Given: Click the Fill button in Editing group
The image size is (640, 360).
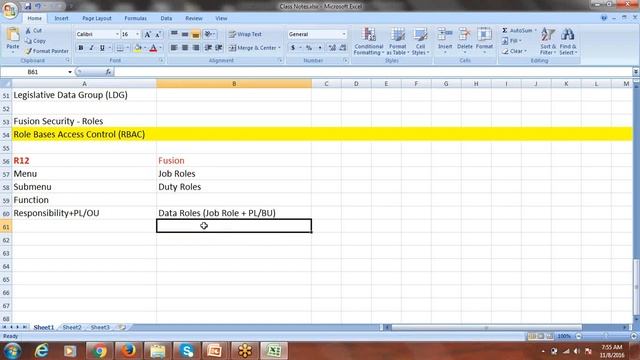Looking at the screenshot, I should (x=511, y=41).
